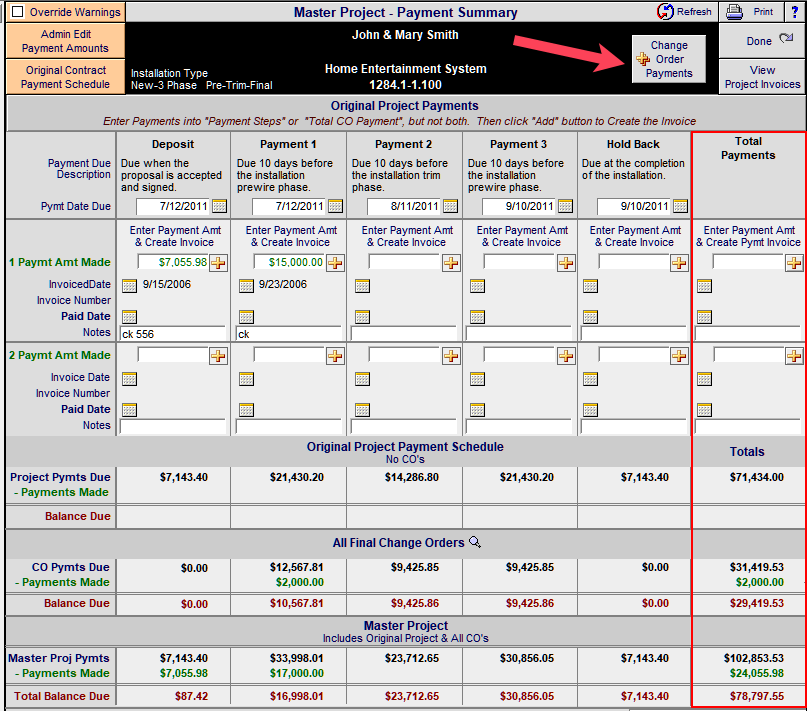Click Payment 1 amount field $15,000.00
The image size is (807, 711).
coord(289,262)
